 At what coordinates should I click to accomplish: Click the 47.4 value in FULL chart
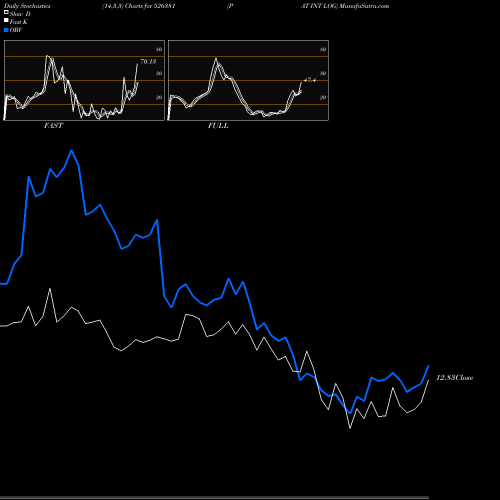click(x=310, y=80)
